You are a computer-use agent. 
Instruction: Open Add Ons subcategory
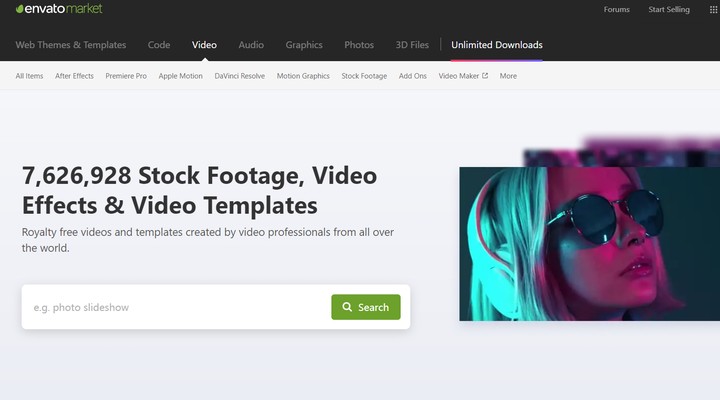413,76
